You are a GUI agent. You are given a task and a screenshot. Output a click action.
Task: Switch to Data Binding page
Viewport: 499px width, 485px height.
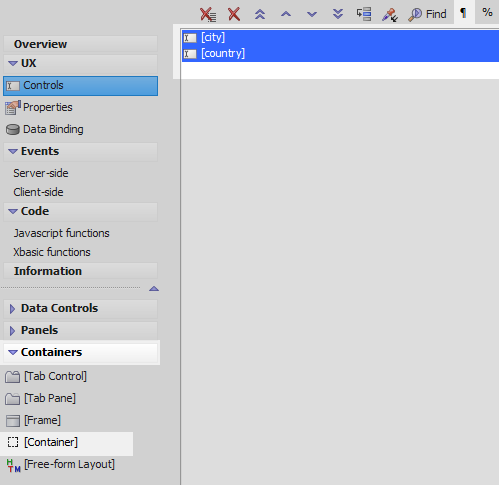click(x=53, y=129)
